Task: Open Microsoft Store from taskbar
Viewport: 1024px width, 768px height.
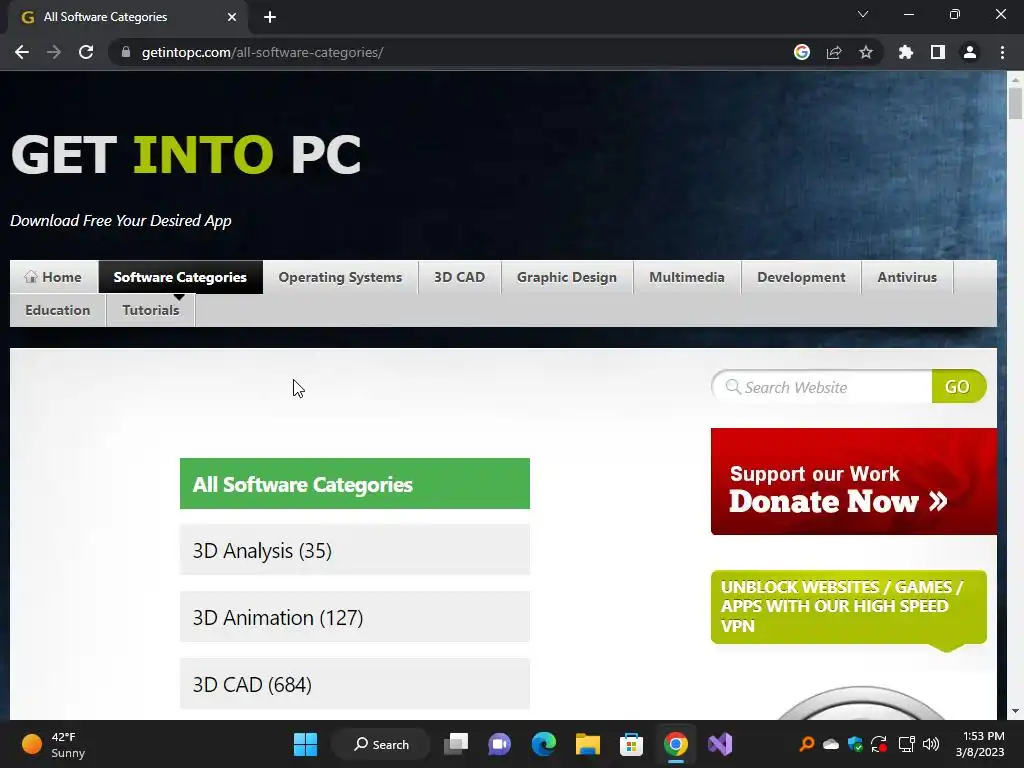Action: (x=631, y=744)
